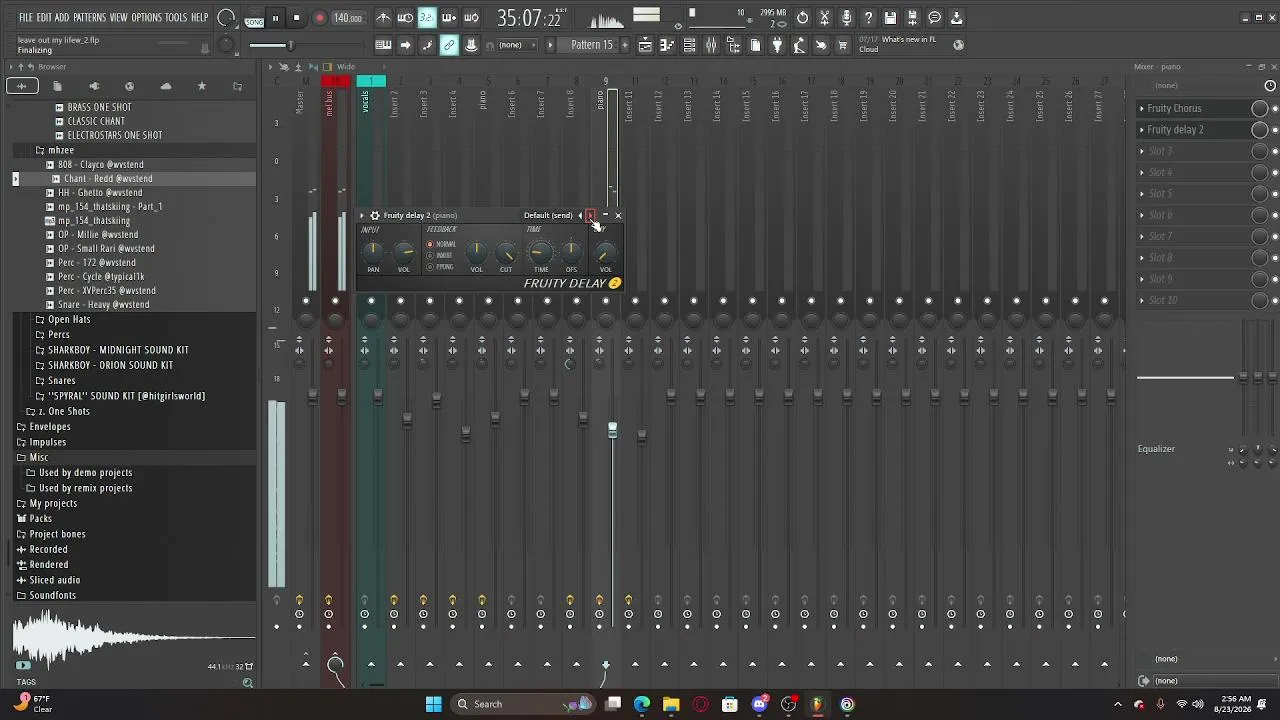This screenshot has width=1280, height=720.
Task: Open the mixer view icon
Action: pyautogui.click(x=711, y=45)
